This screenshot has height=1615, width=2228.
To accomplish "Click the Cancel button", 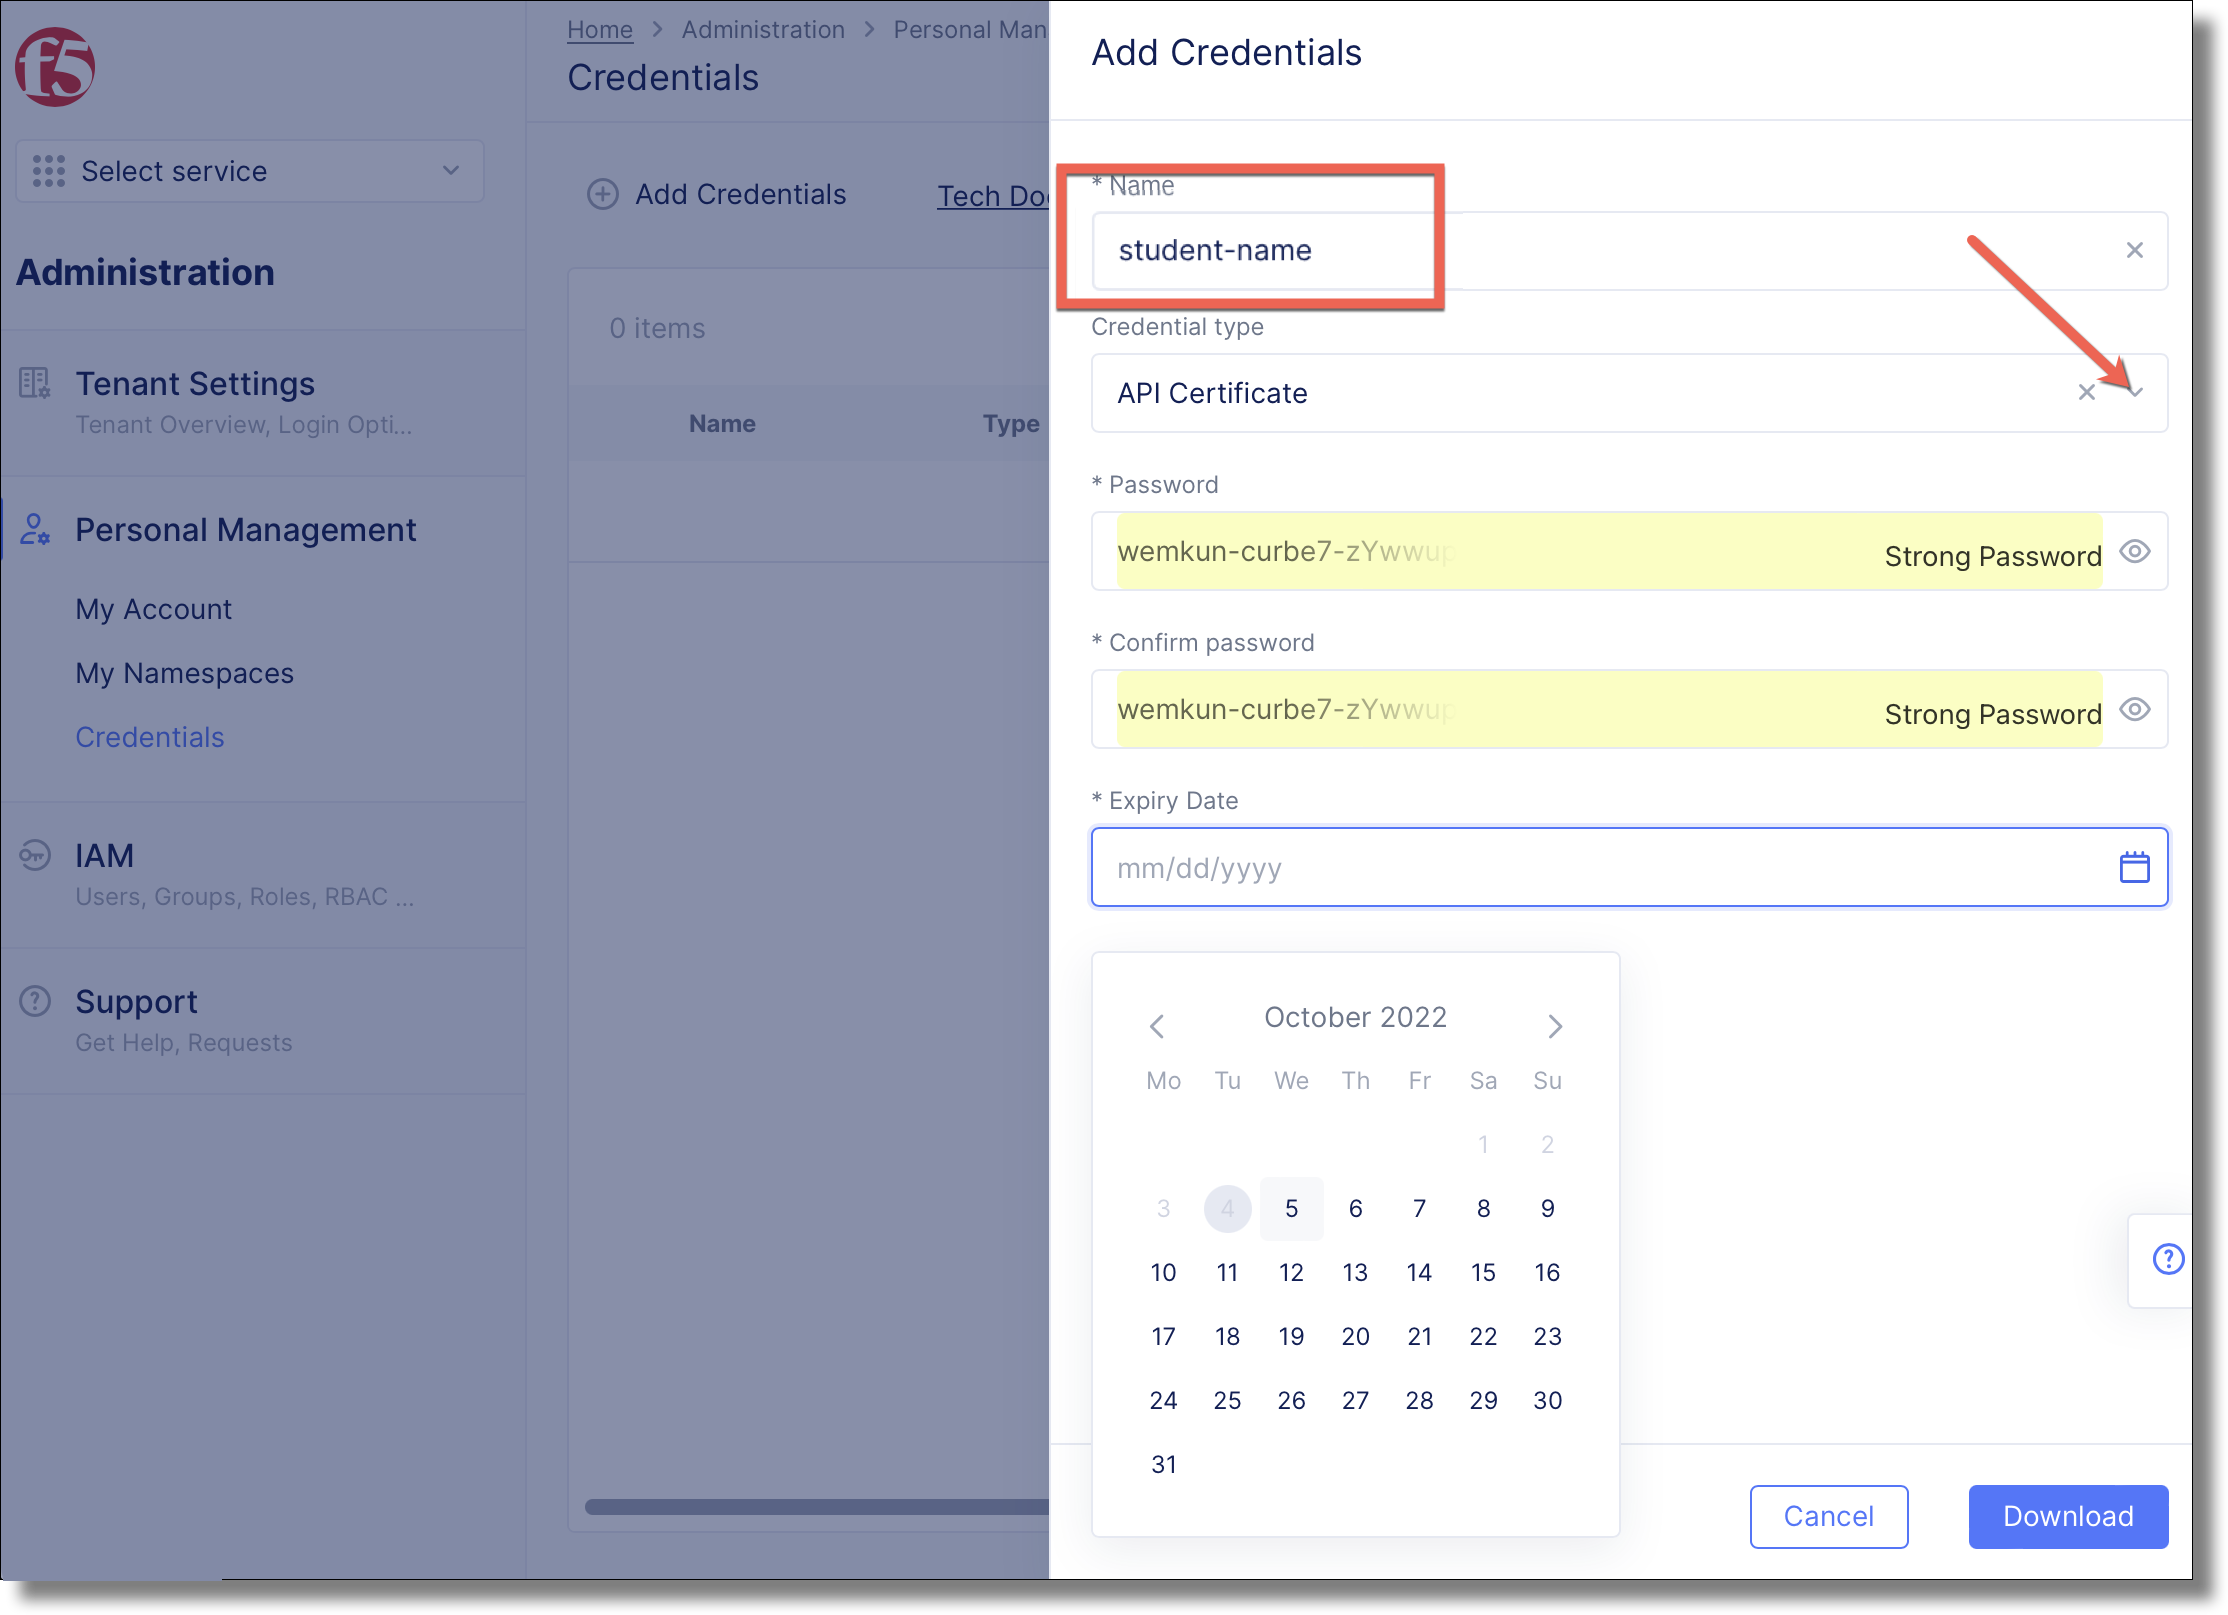I will tap(1829, 1516).
